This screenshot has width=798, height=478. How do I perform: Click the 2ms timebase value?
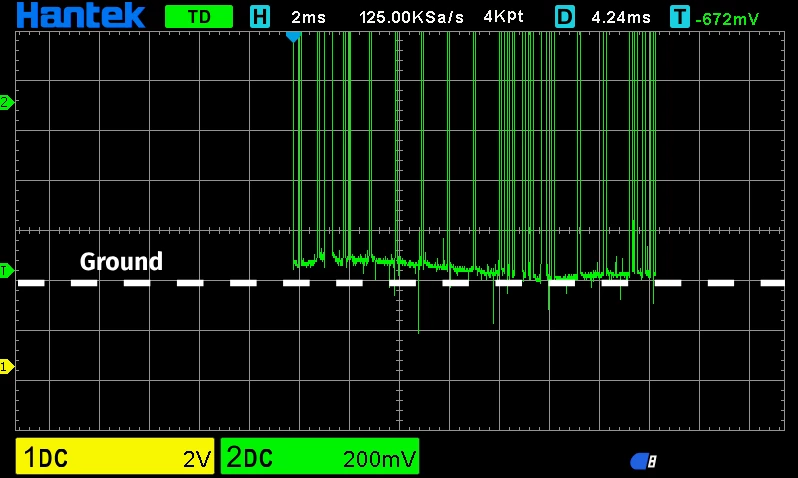coord(308,18)
